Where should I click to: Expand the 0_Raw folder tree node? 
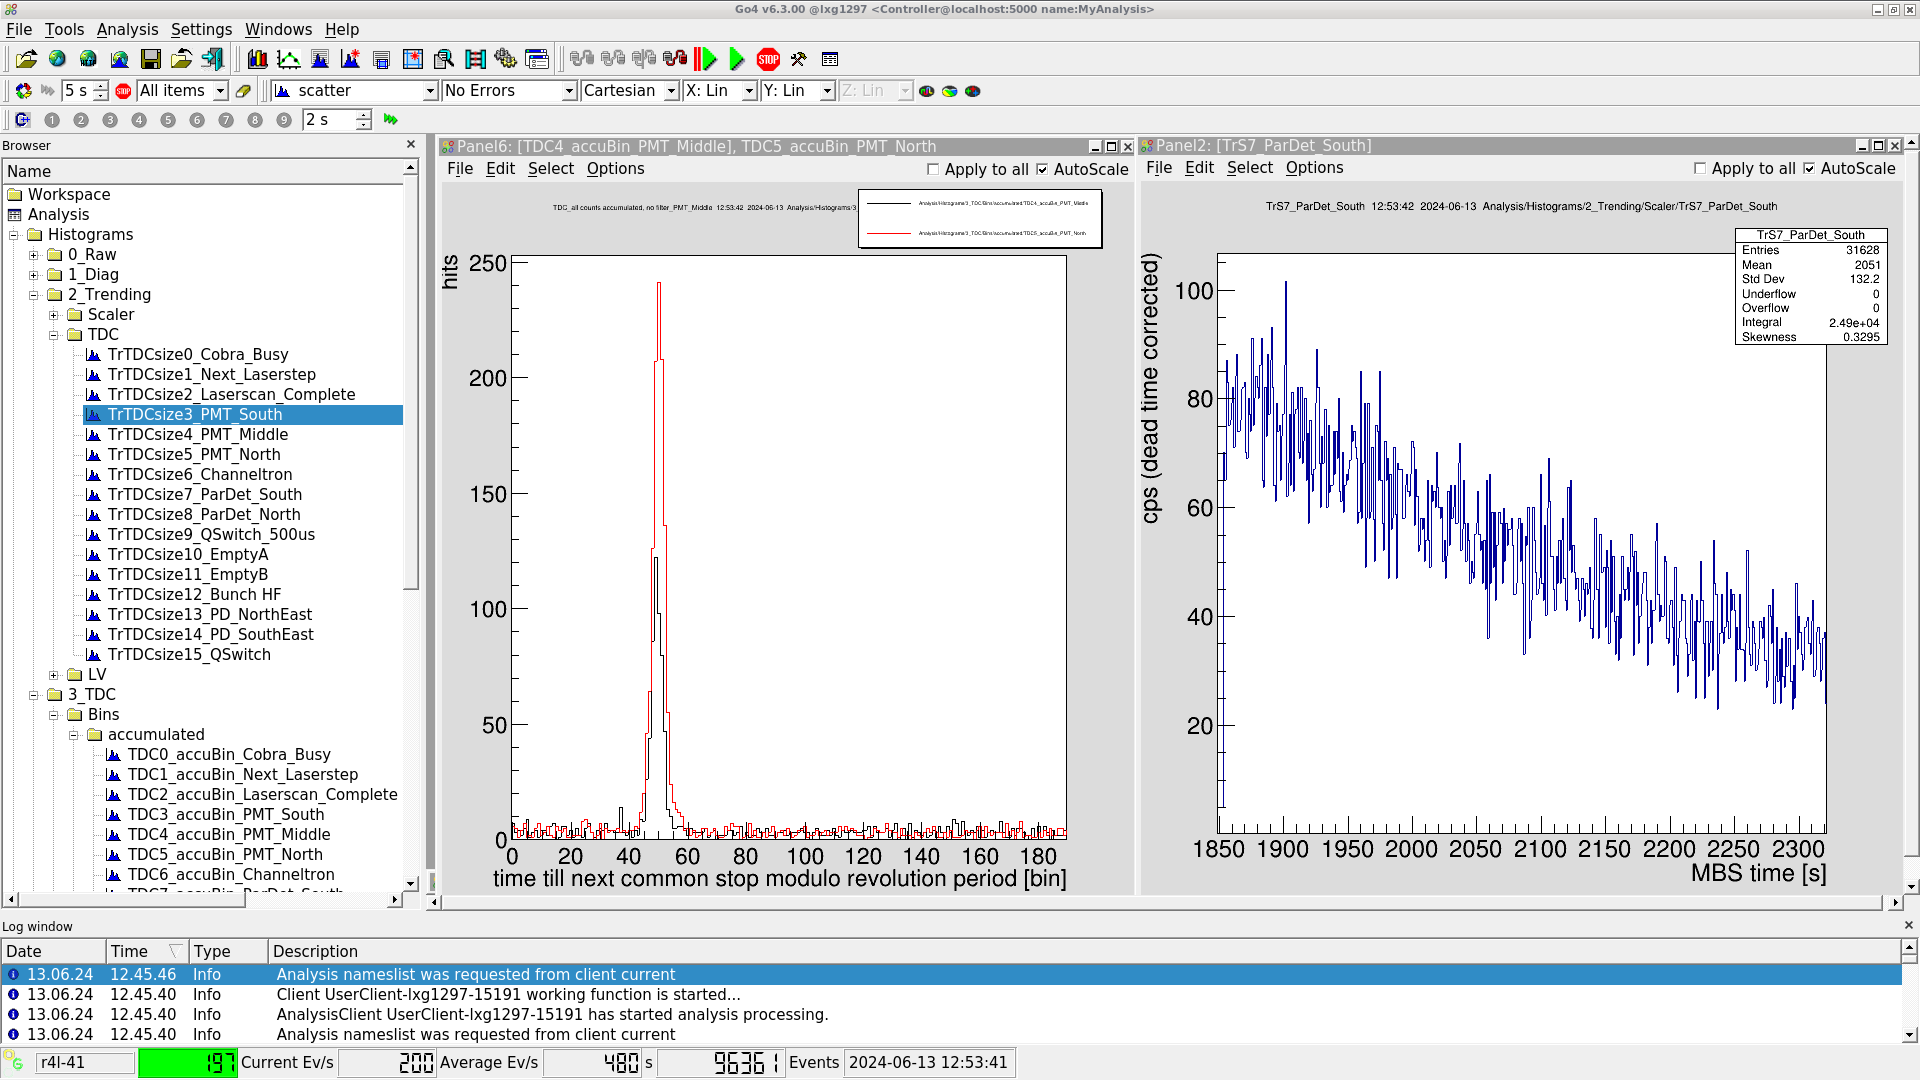click(34, 255)
